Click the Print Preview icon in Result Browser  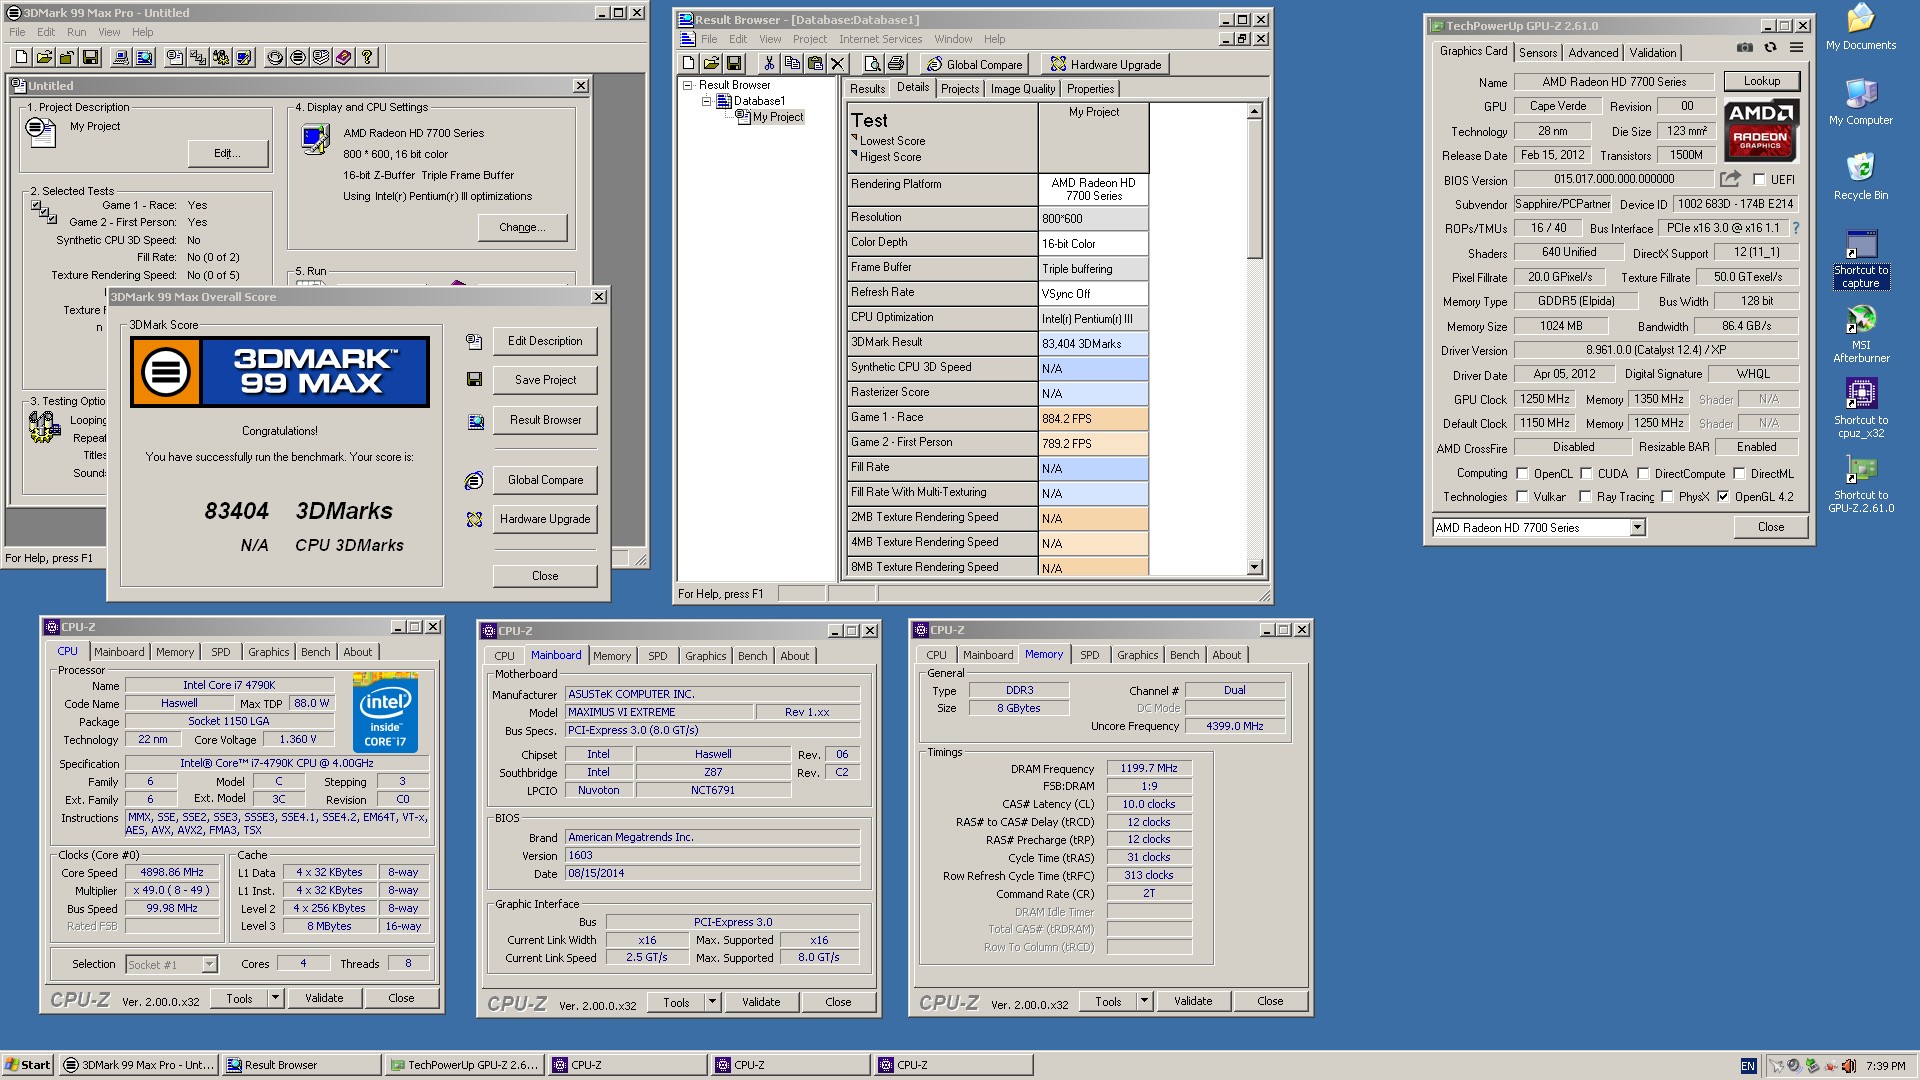point(873,64)
